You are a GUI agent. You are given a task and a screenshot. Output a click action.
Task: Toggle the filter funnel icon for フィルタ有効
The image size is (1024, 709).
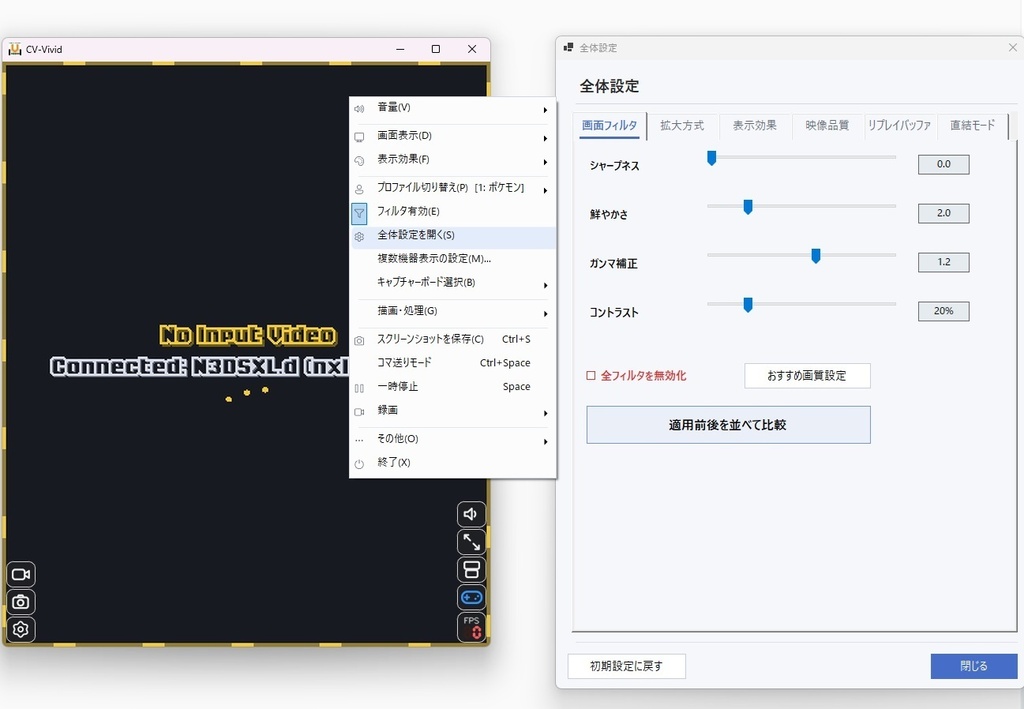[x=359, y=213]
